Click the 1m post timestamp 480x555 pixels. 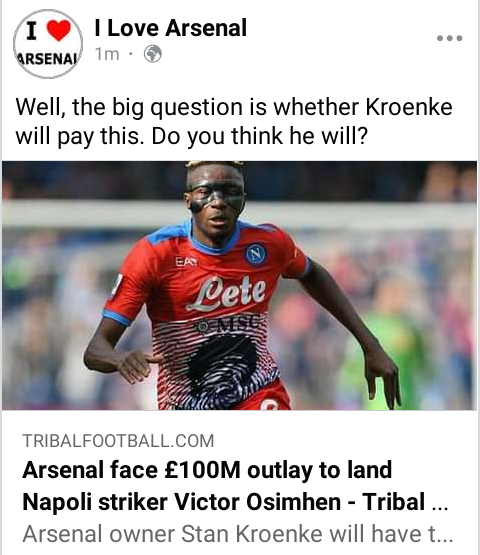[x=107, y=54]
